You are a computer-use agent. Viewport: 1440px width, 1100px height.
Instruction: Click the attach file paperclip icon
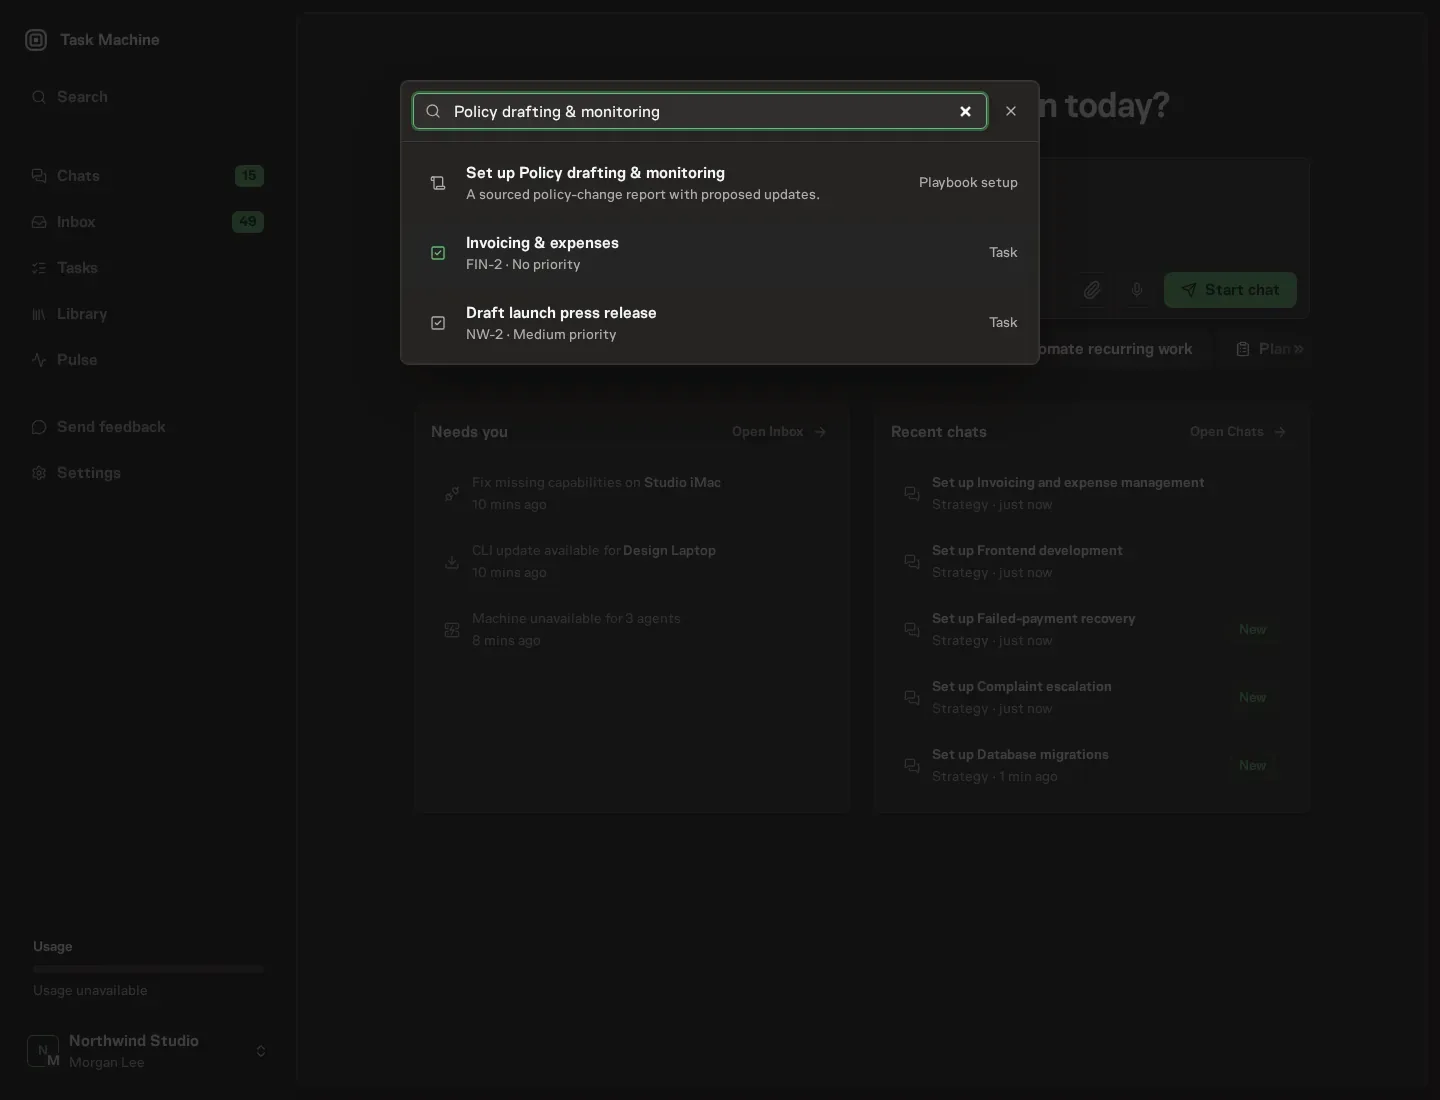click(x=1092, y=290)
